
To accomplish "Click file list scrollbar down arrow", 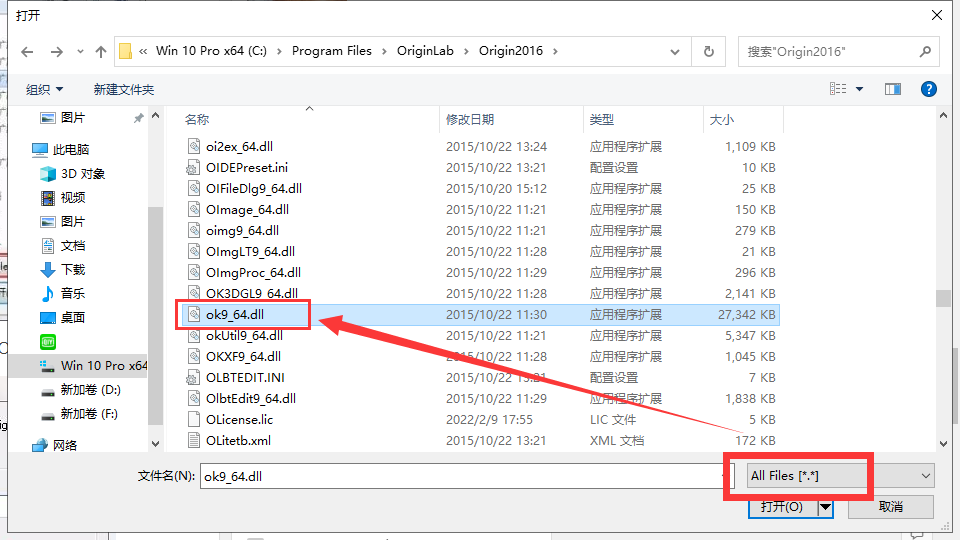I will (943, 444).
